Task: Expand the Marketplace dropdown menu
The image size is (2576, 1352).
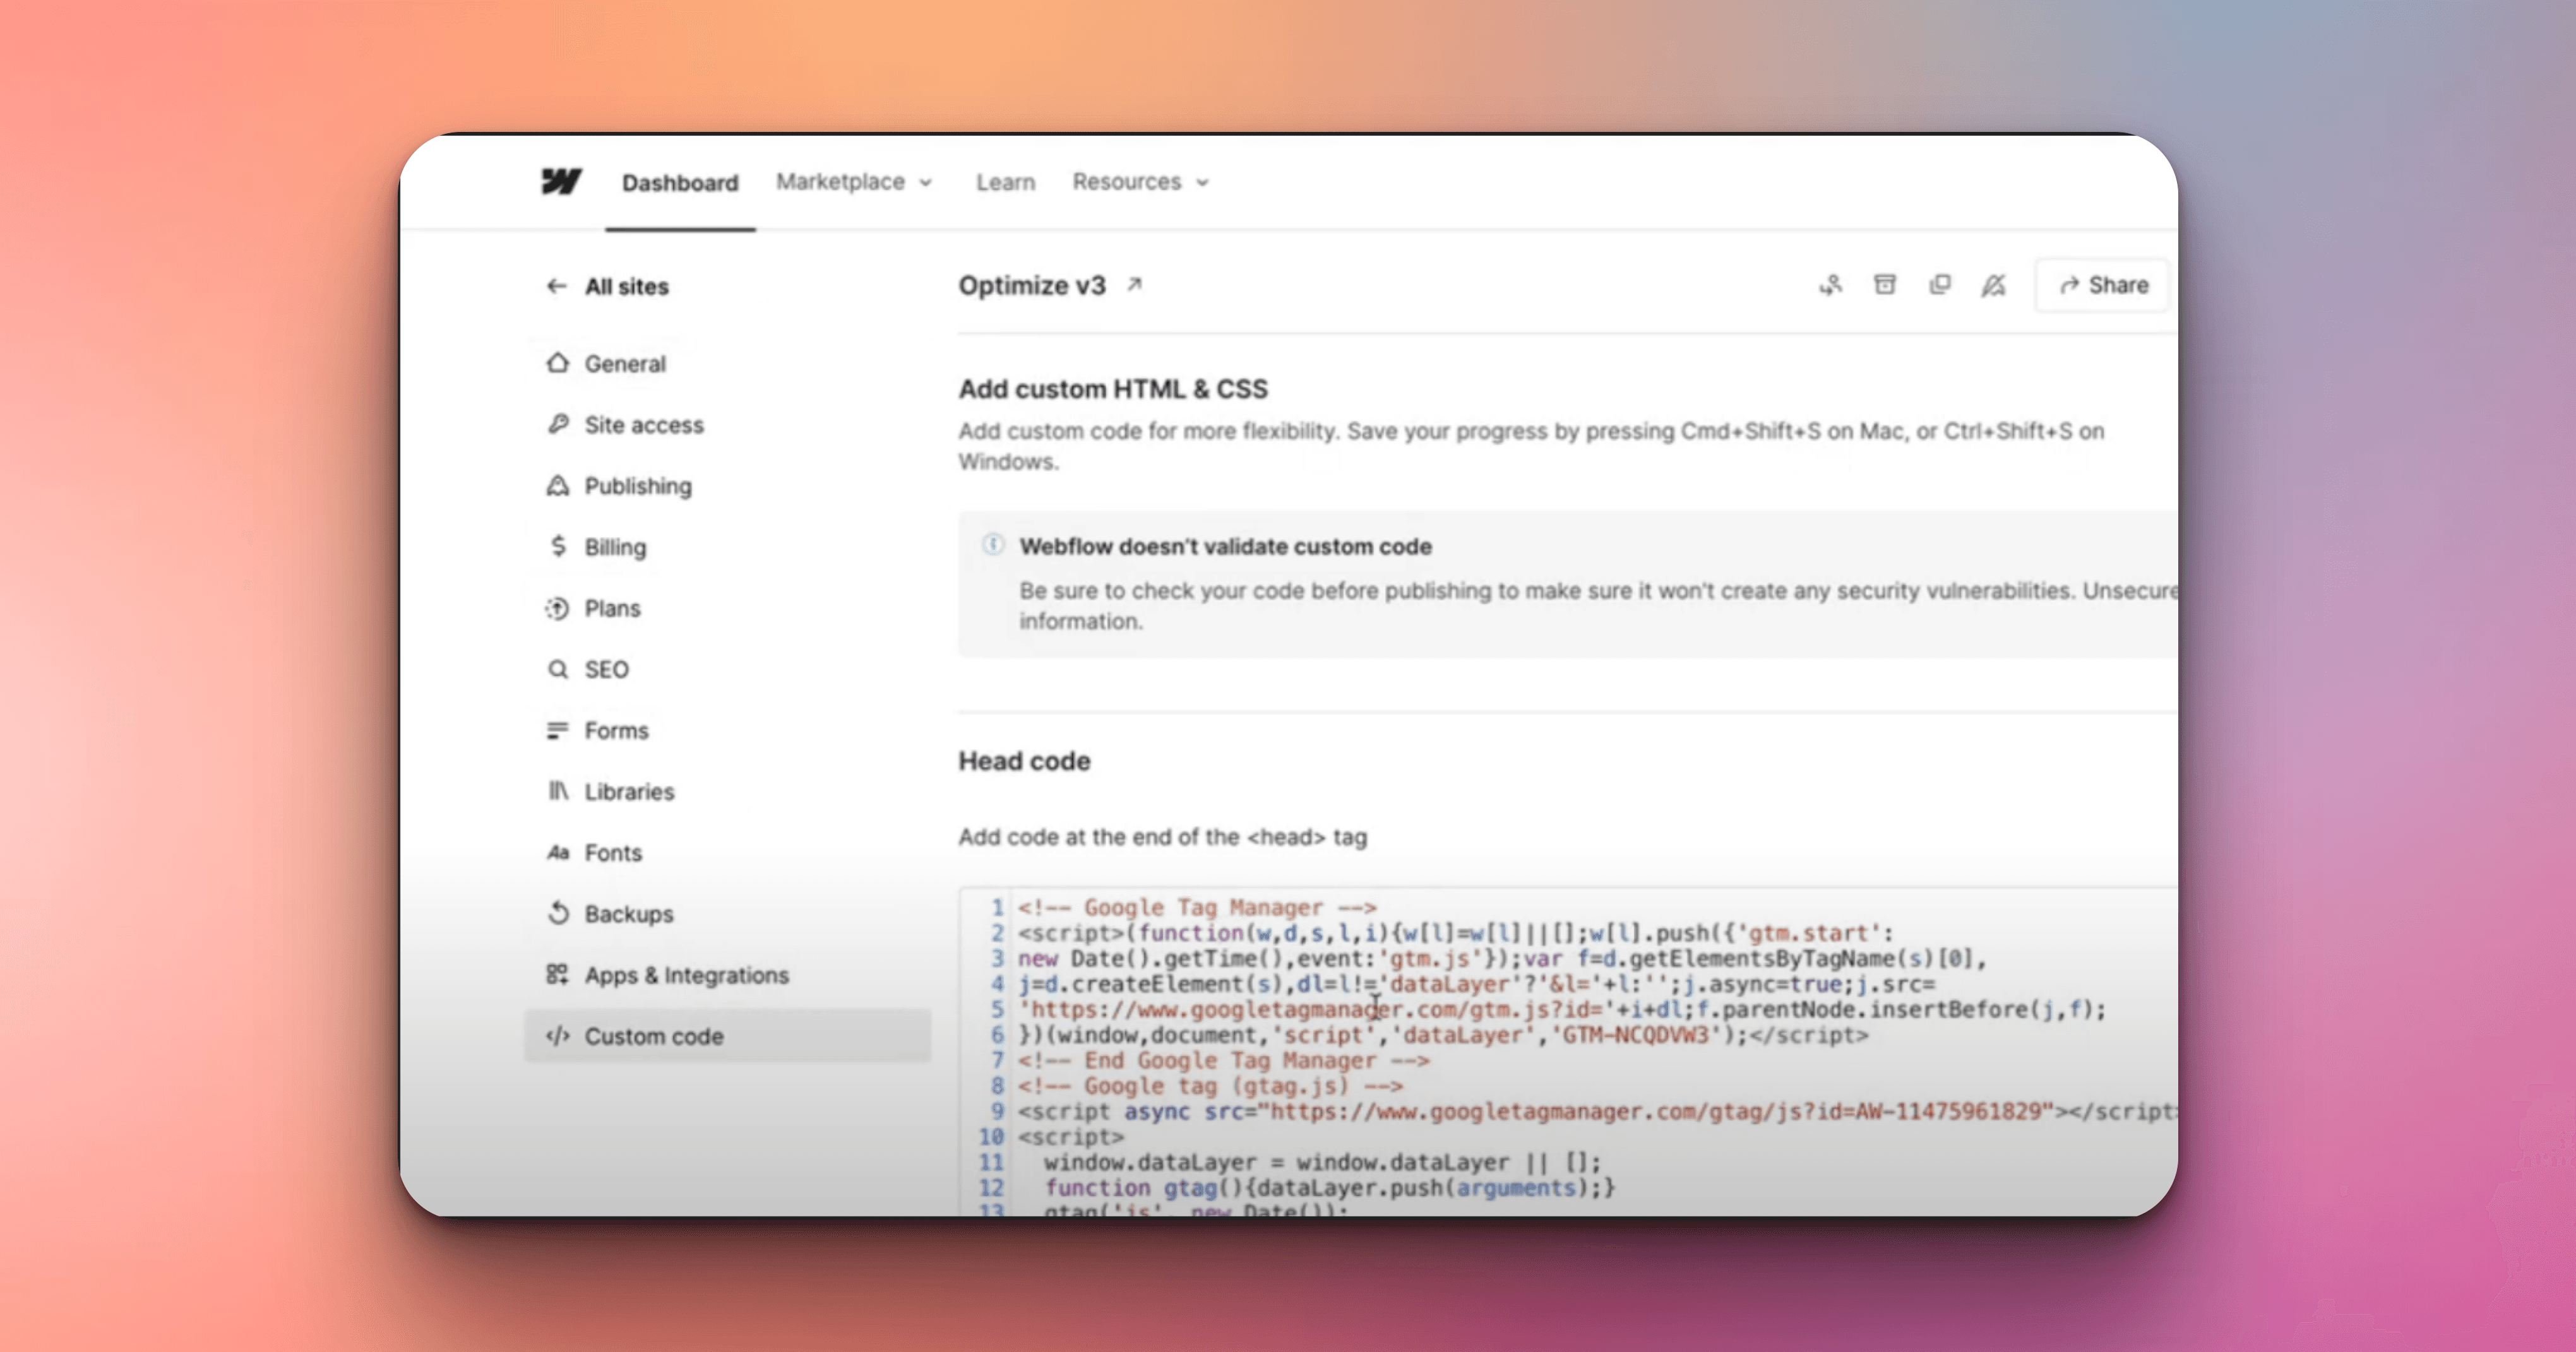Action: click(854, 182)
